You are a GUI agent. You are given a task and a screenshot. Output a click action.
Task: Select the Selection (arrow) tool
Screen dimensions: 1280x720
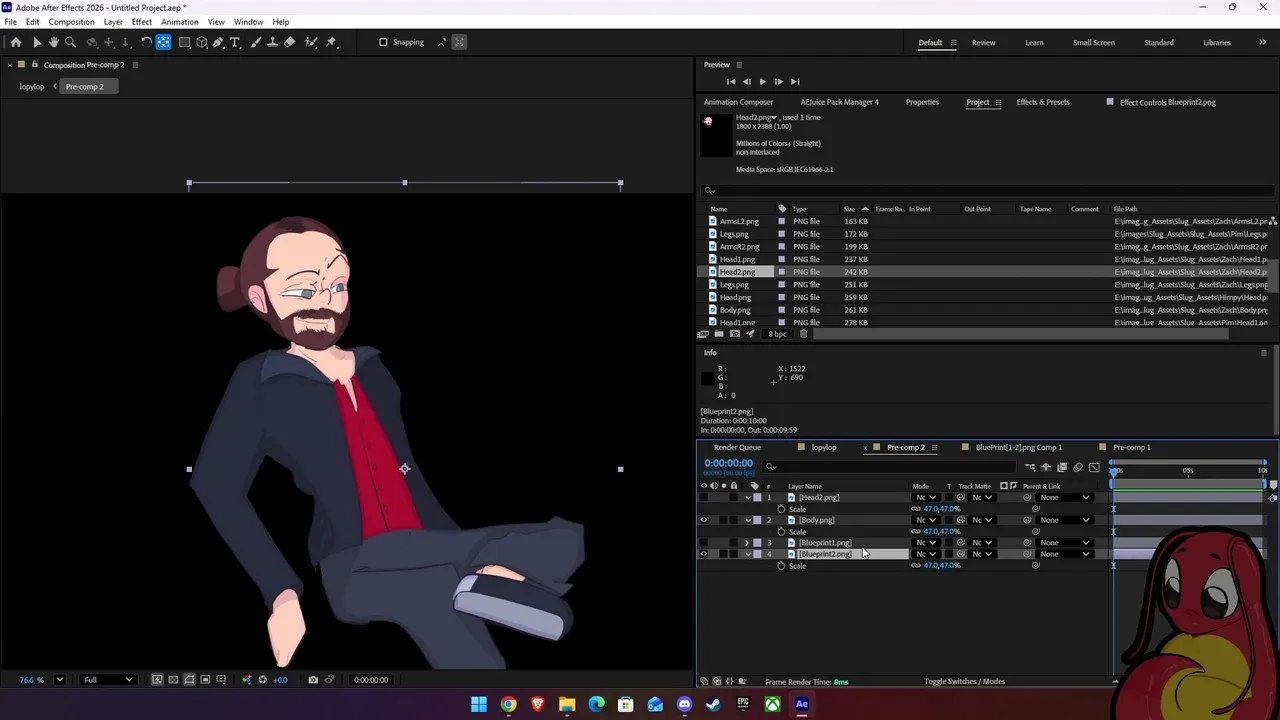37,42
